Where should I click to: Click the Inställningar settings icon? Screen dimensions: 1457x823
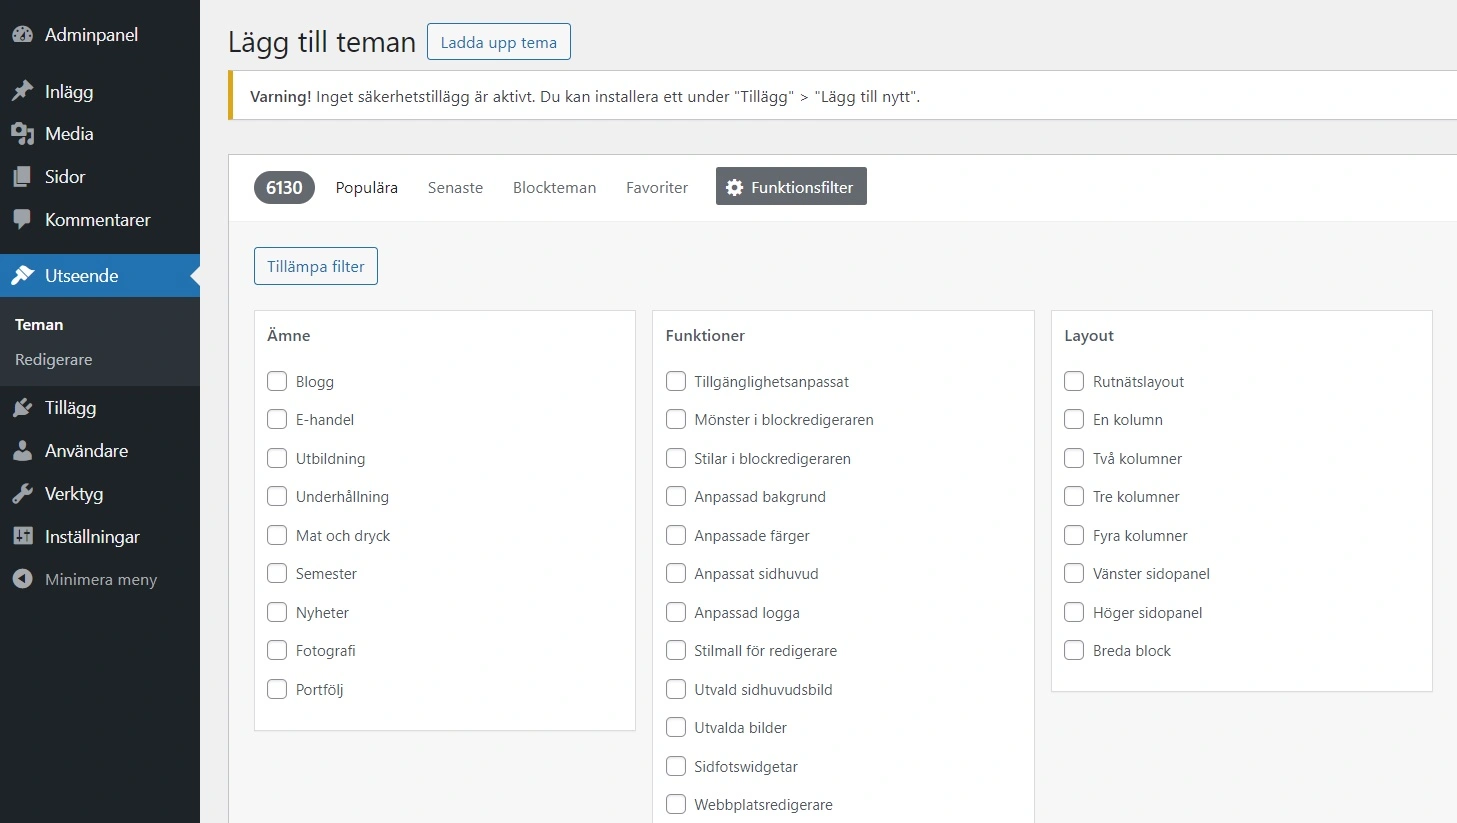click(x=22, y=537)
